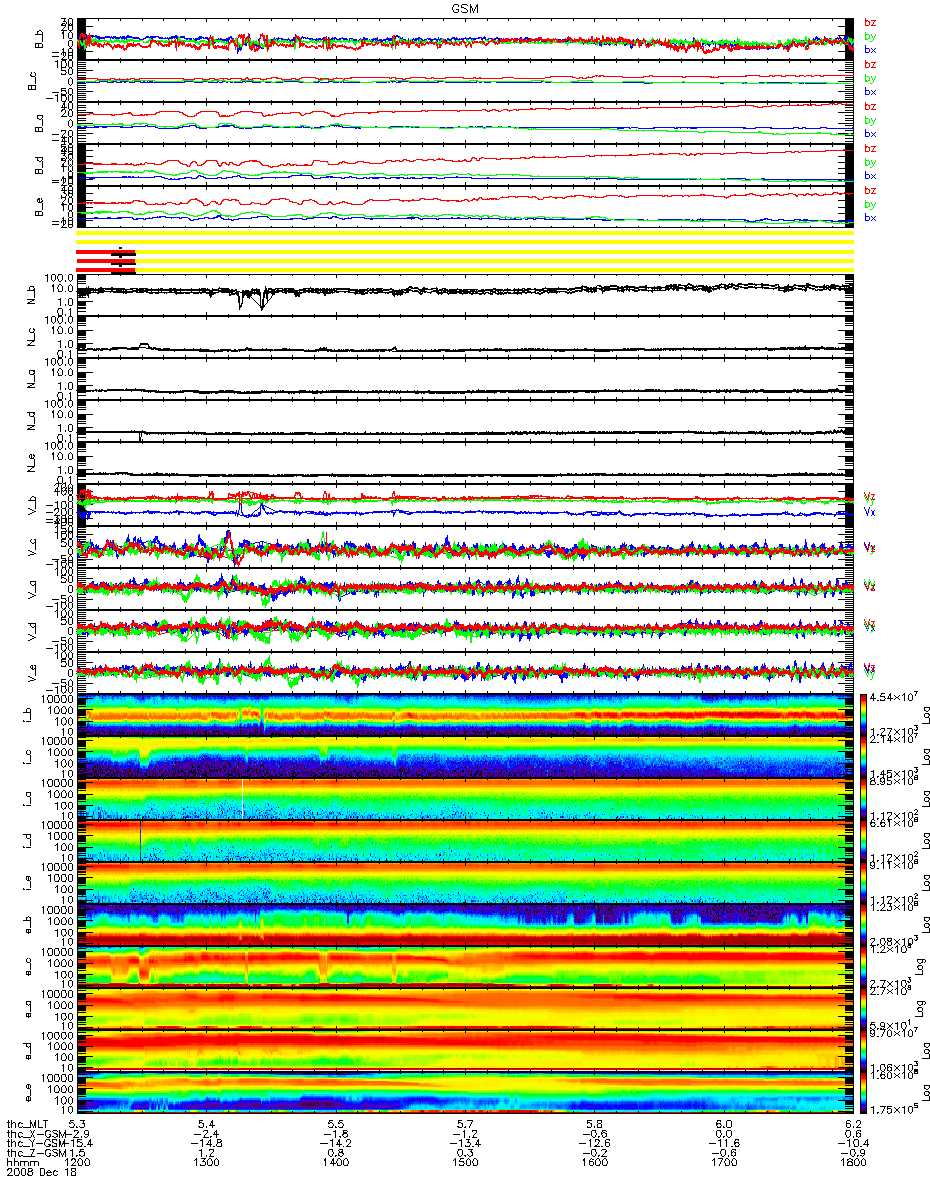This screenshot has width=930, height=1200.
Task: Open the i_c spectrogram color bar
Action: (862, 755)
